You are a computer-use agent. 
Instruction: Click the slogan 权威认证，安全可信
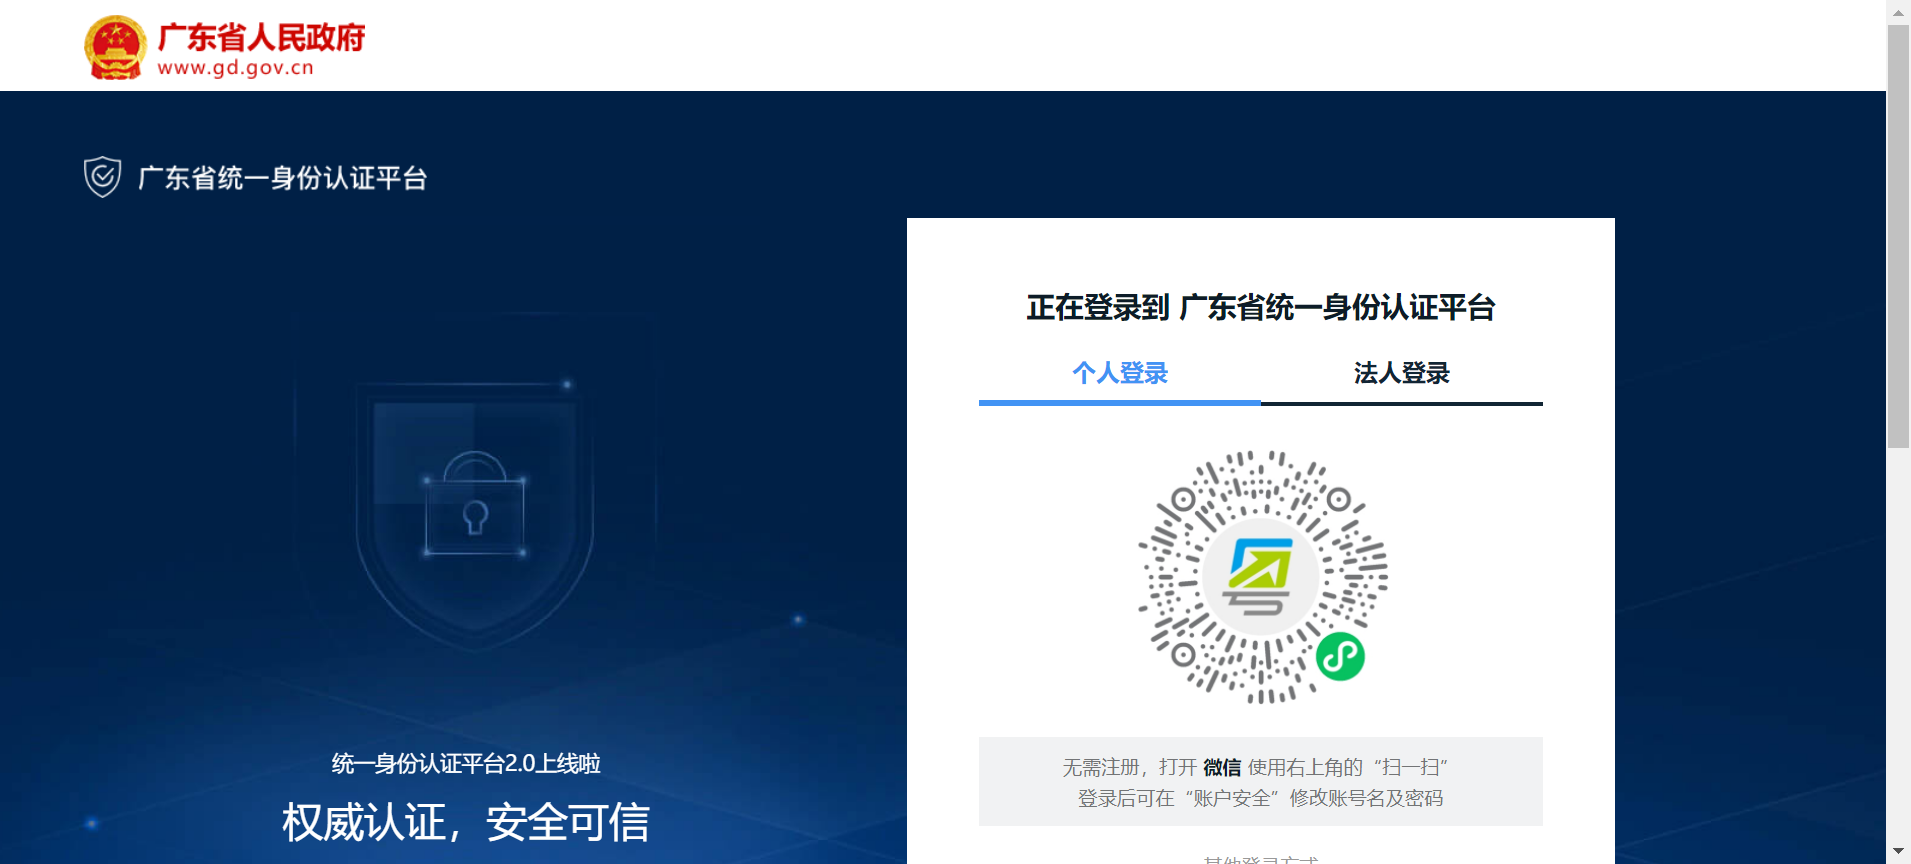click(466, 823)
